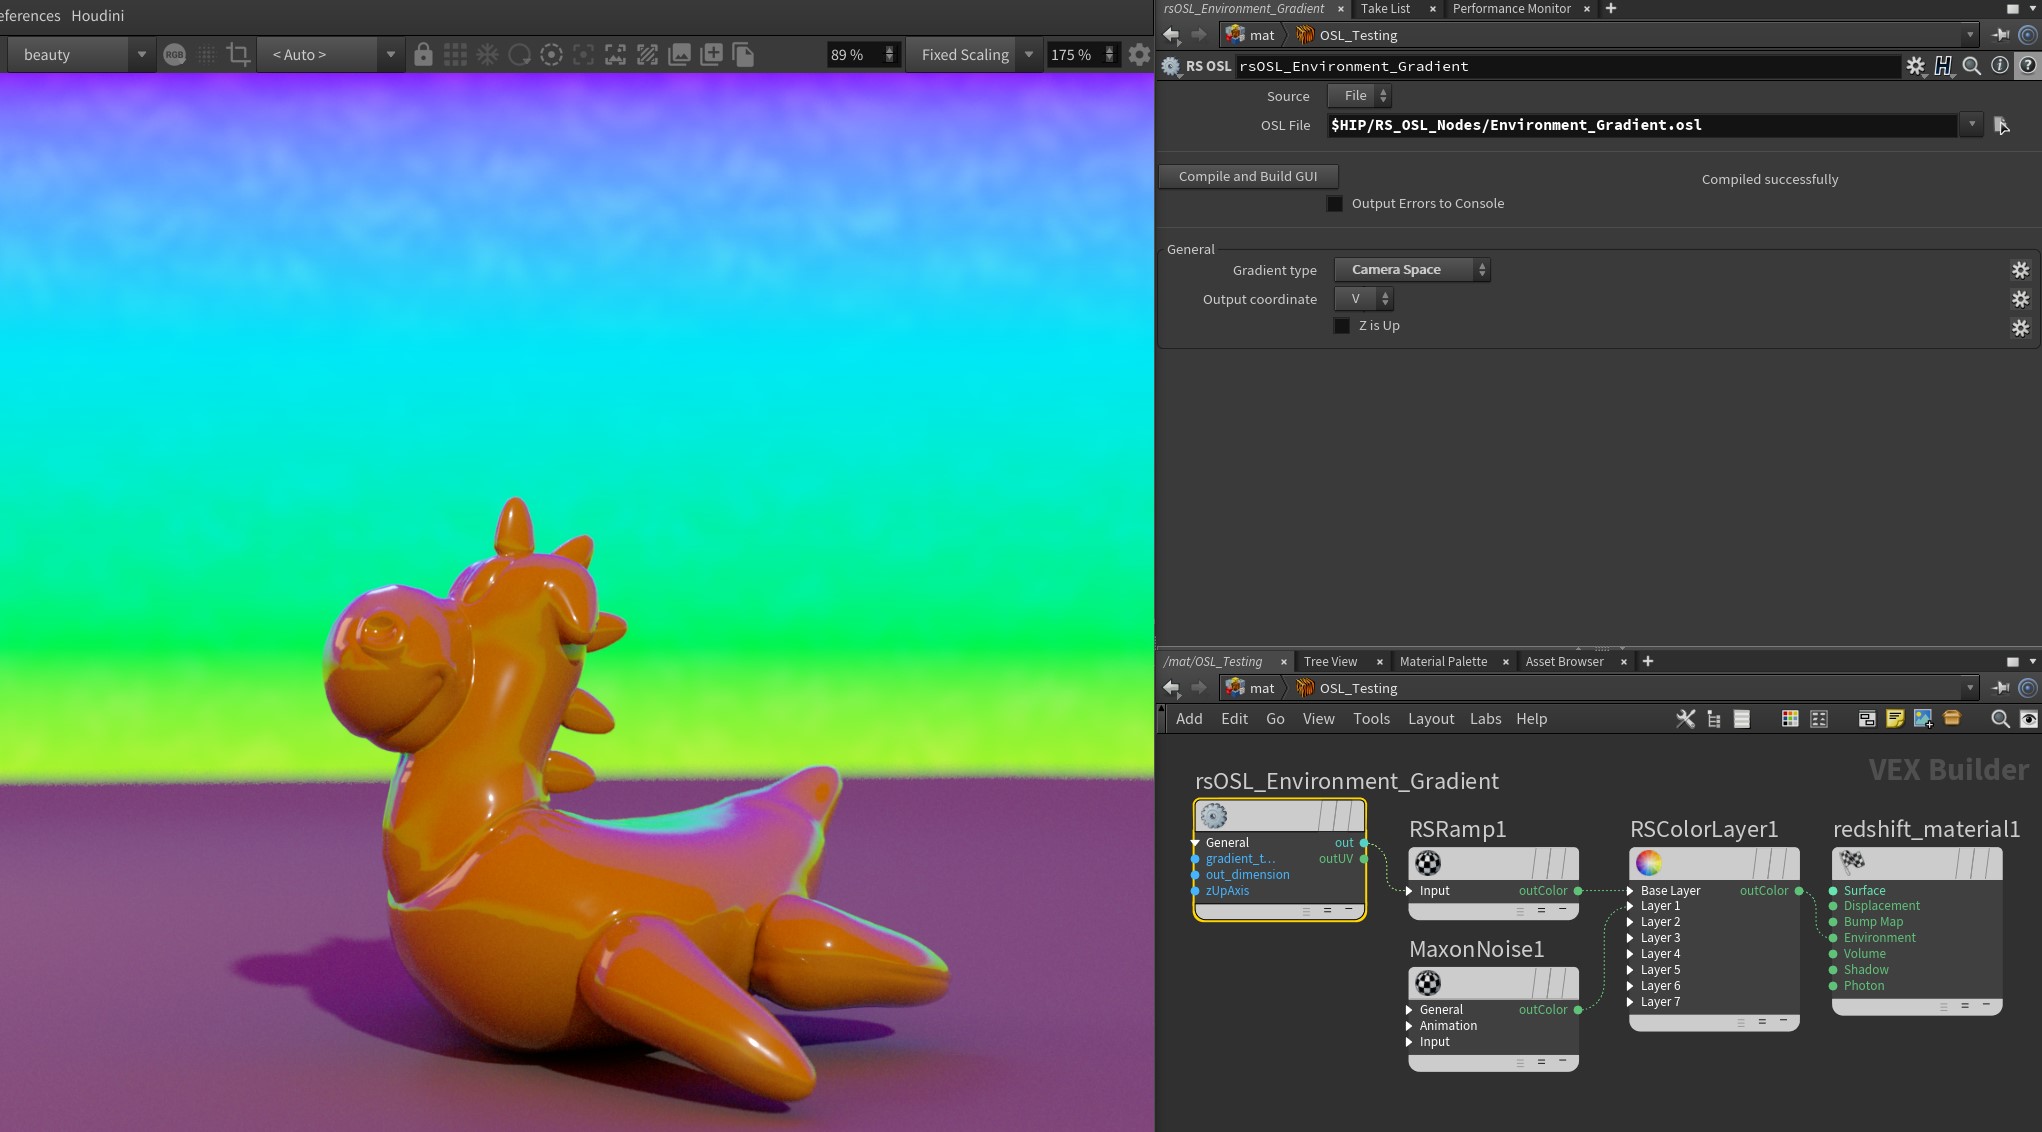
Task: Click the wrench tools icon in network editor
Action: [x=1685, y=718]
